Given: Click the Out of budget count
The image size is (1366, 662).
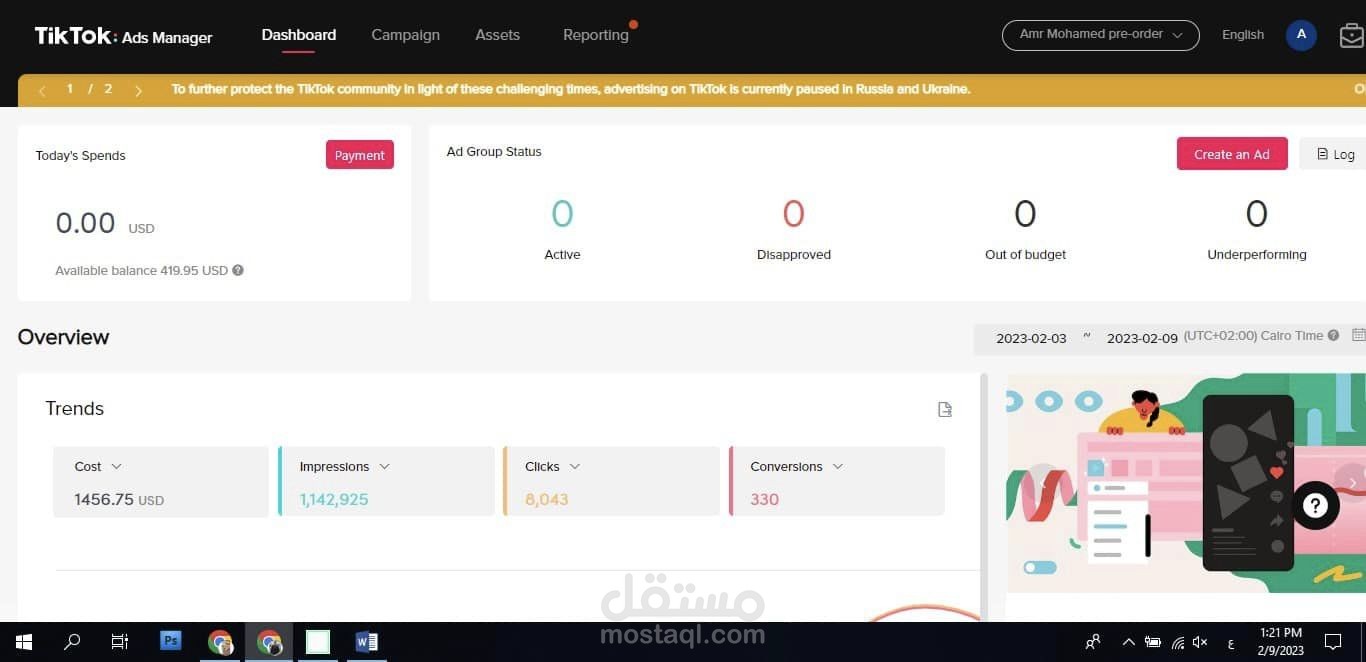Looking at the screenshot, I should (x=1025, y=214).
